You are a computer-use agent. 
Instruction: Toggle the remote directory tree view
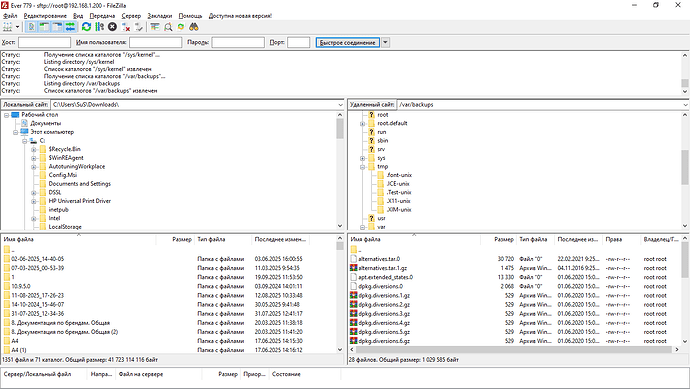pyautogui.click(x=57, y=27)
